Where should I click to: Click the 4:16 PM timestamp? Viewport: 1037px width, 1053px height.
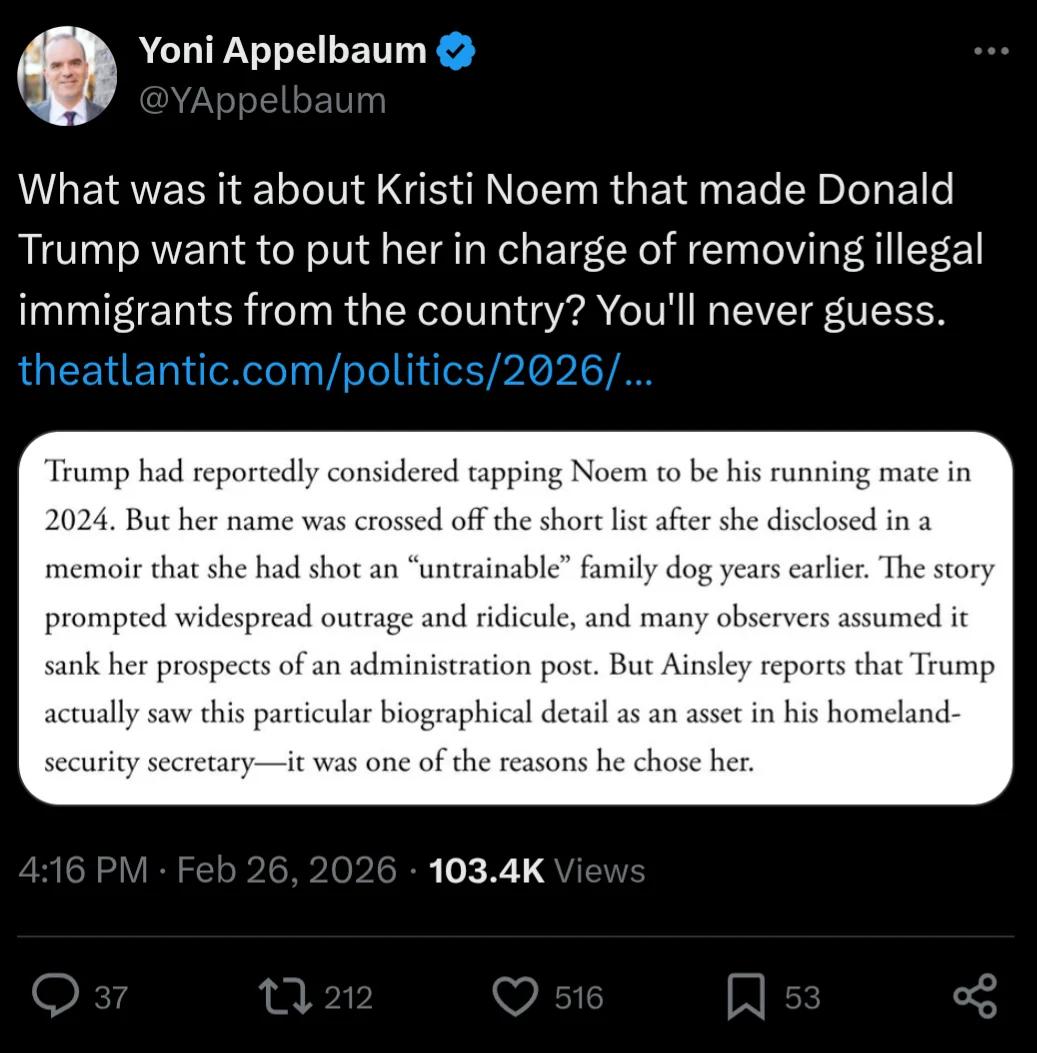(x=84, y=870)
